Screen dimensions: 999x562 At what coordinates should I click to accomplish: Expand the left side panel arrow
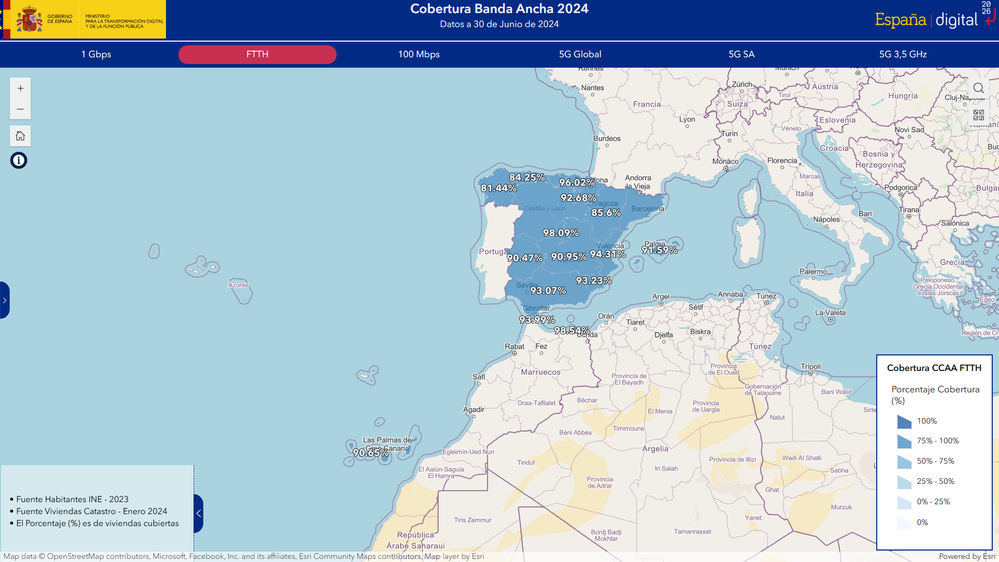[x=4, y=299]
